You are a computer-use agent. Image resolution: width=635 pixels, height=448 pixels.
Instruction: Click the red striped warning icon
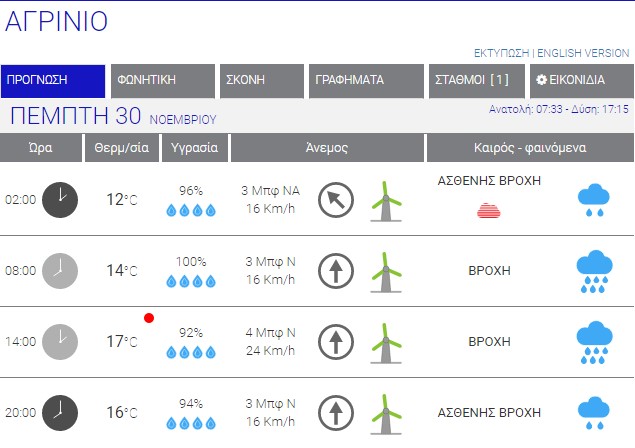pyautogui.click(x=489, y=210)
